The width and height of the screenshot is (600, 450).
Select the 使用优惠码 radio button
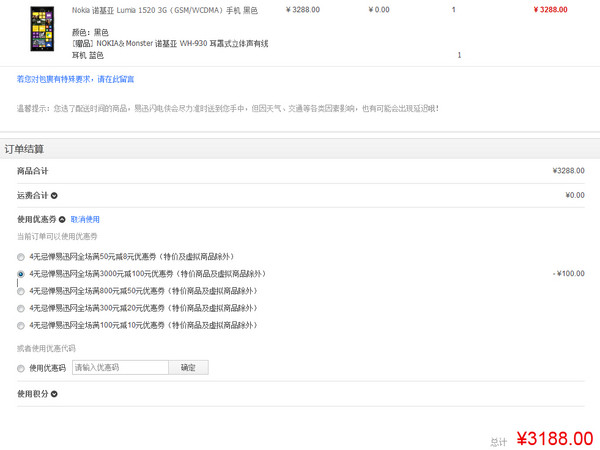pos(21,368)
